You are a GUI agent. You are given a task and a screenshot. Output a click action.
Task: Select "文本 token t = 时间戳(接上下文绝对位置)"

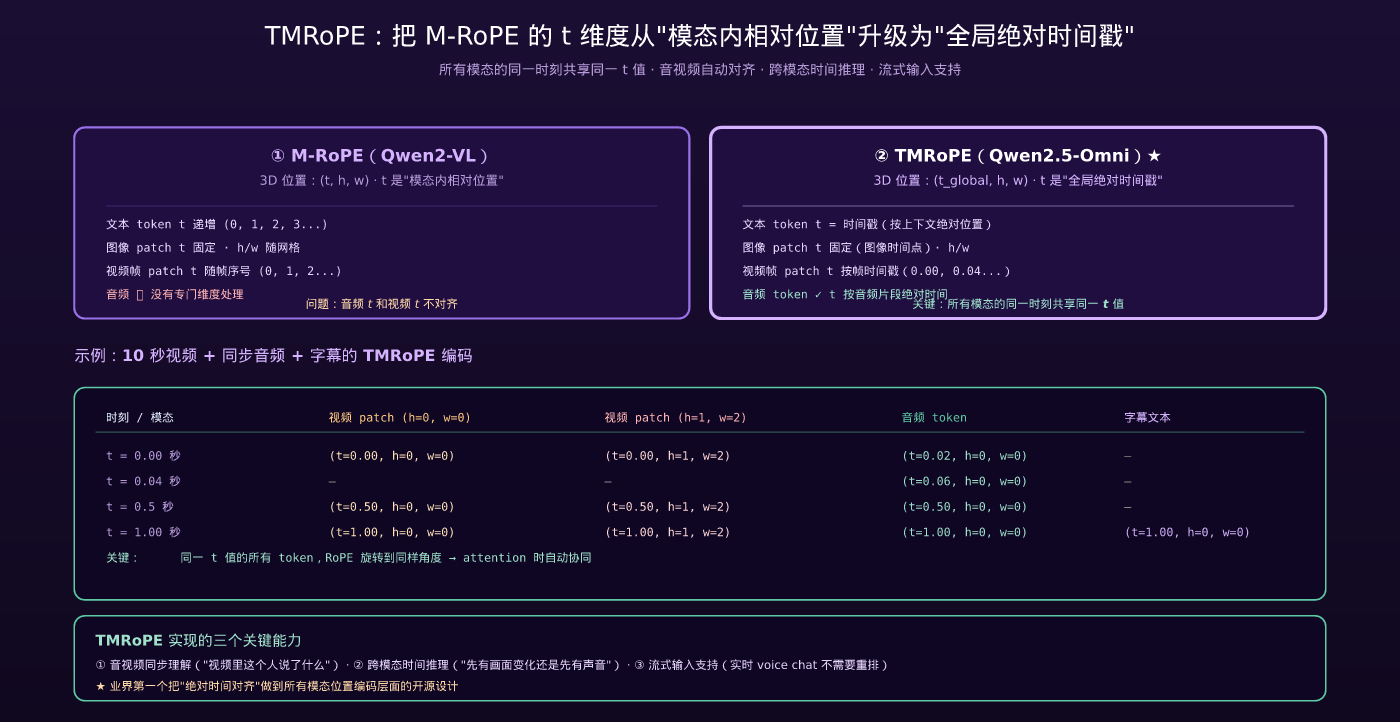point(868,224)
